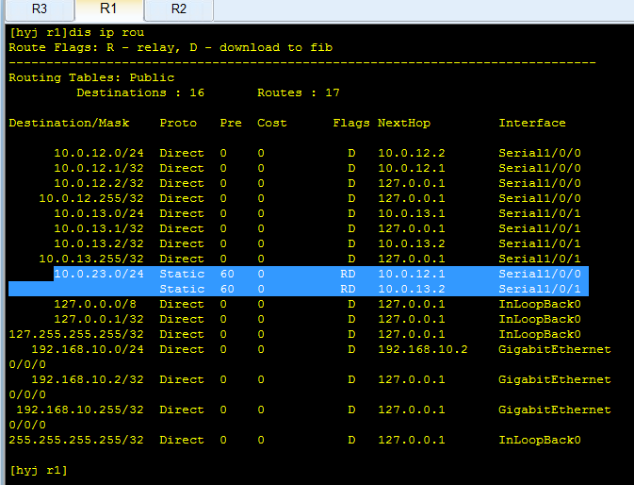Click highlighted destination 10.0.23.0/24
This screenshot has height=485, width=635.
(99, 274)
